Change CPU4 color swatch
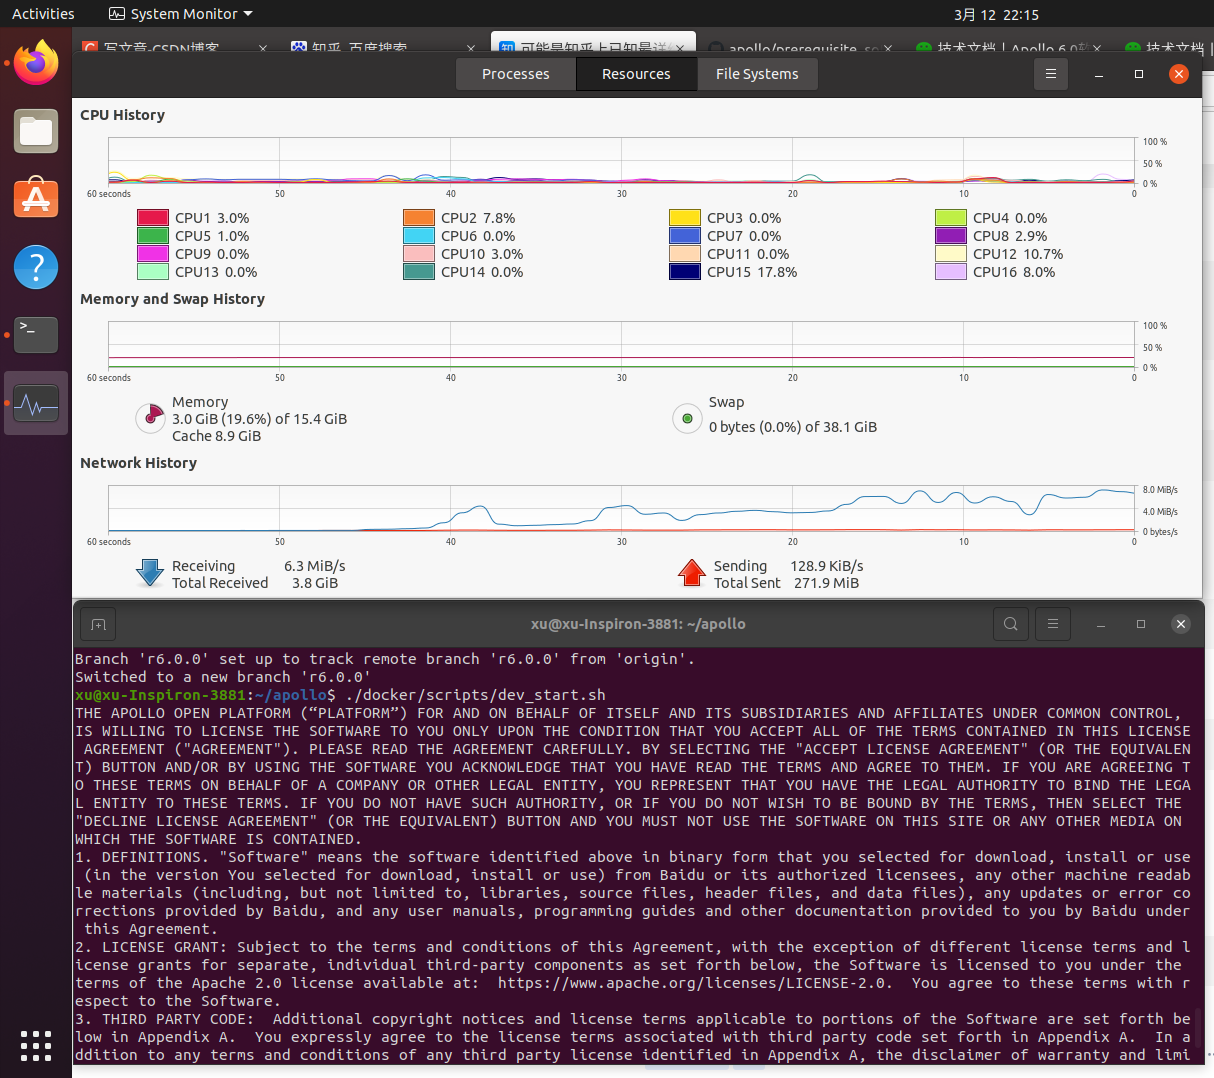The image size is (1214, 1078). [x=951, y=218]
